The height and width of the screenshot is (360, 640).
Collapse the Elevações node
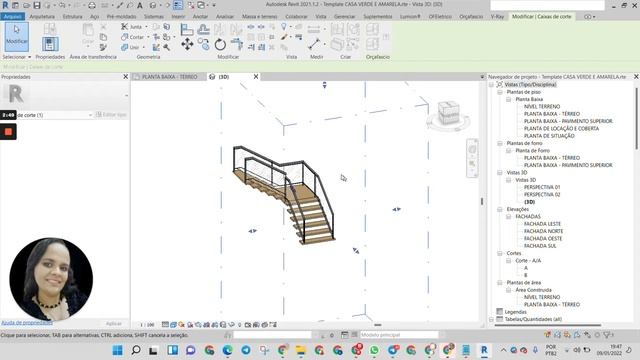point(500,209)
